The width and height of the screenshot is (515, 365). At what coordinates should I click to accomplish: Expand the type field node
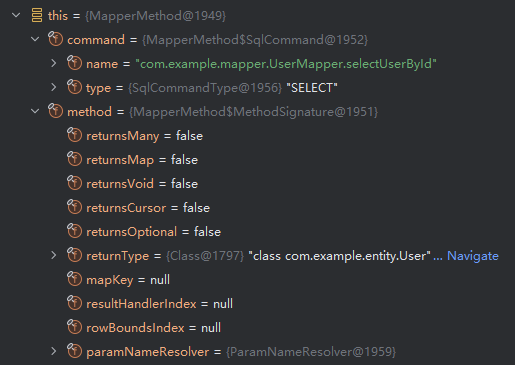pyautogui.click(x=54, y=87)
